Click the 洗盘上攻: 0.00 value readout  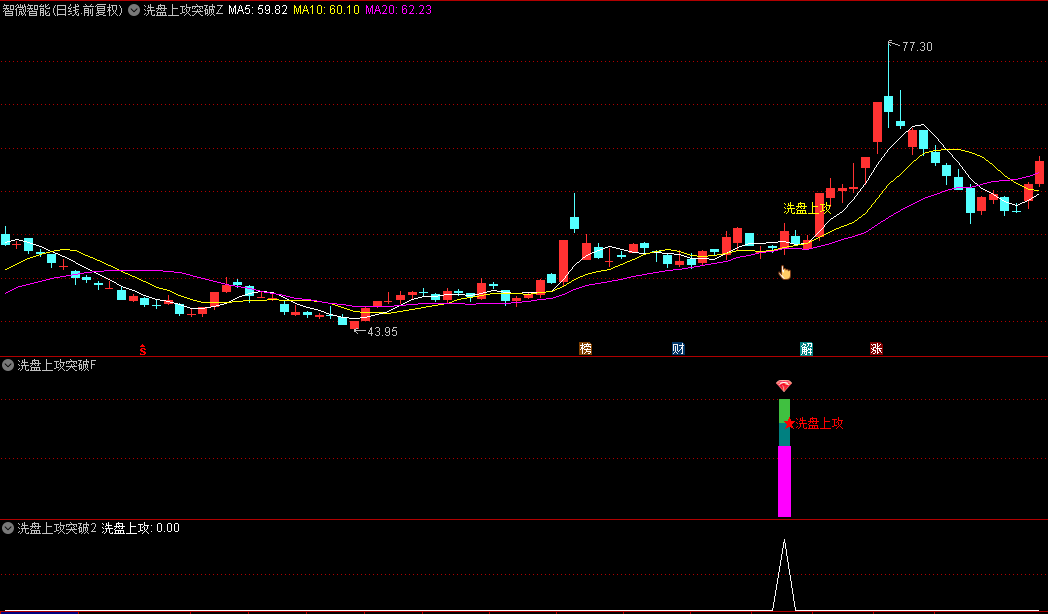pos(140,528)
